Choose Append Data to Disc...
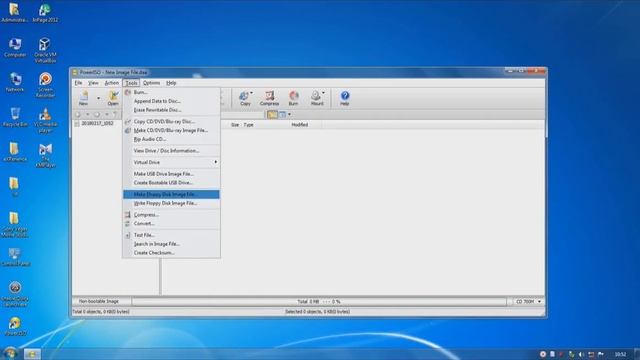The height and width of the screenshot is (360, 640). tap(171, 101)
